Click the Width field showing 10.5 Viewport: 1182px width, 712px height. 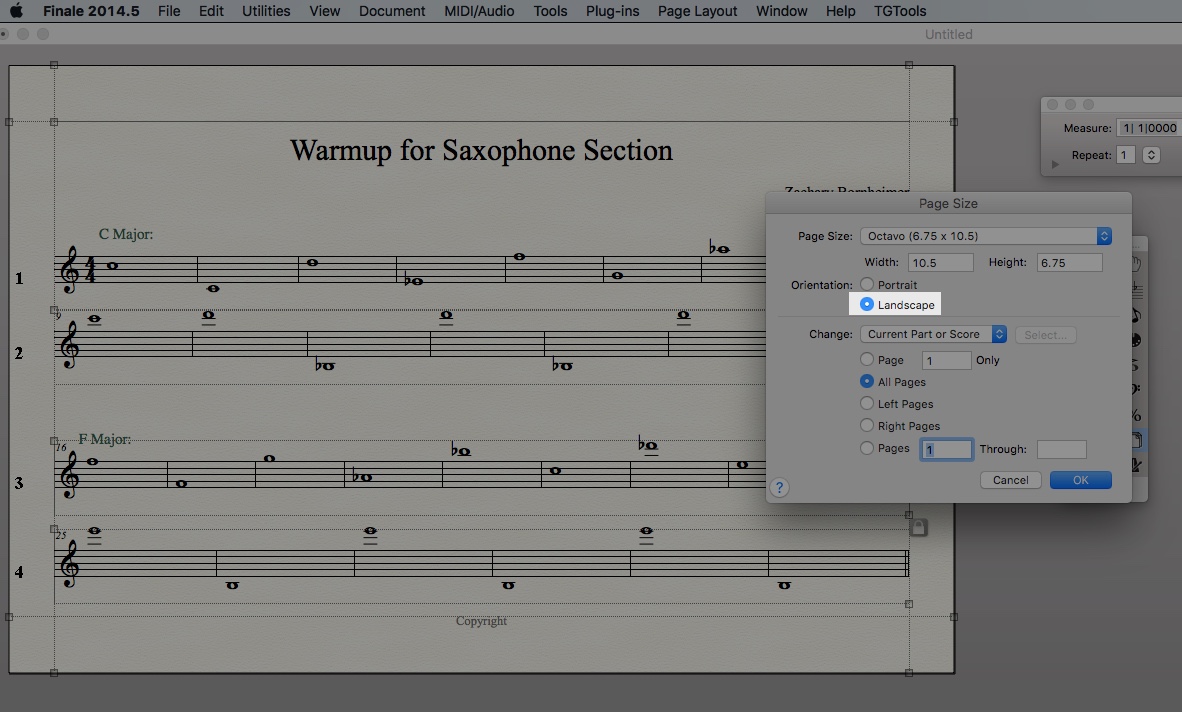[939, 261]
